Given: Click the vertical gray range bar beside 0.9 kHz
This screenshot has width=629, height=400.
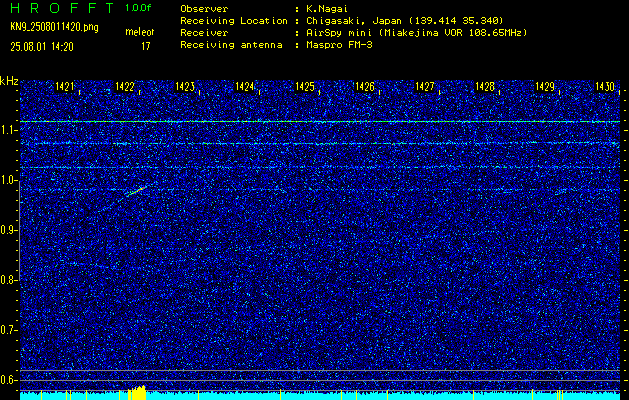Looking at the screenshot, I should [19, 231].
